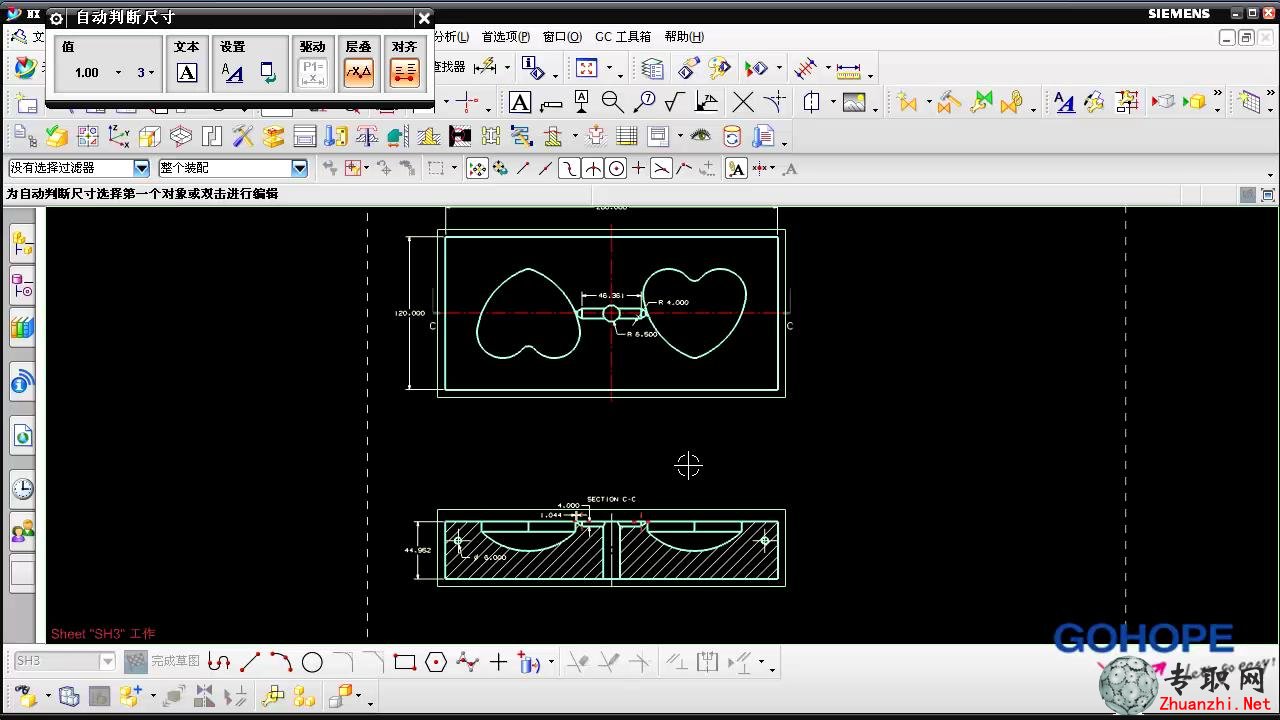Open the 1.00 value type dropdown
Viewport: 1280px width, 720px height.
tap(118, 73)
